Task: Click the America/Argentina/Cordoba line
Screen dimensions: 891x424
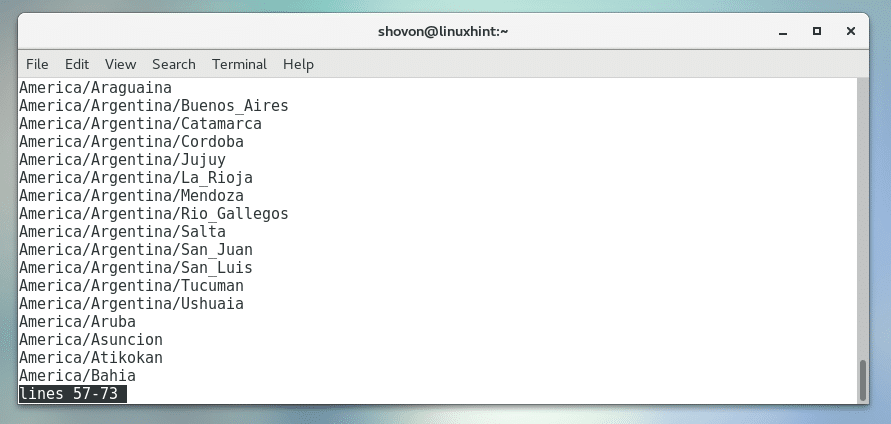Action: pos(131,142)
